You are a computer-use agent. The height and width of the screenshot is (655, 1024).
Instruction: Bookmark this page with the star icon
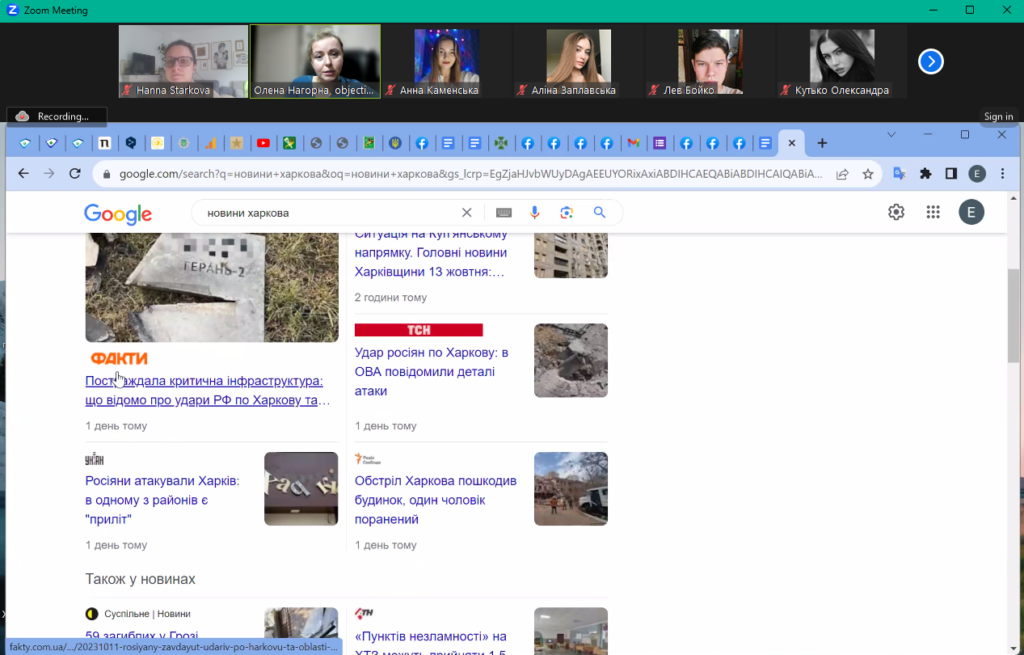tap(867, 174)
